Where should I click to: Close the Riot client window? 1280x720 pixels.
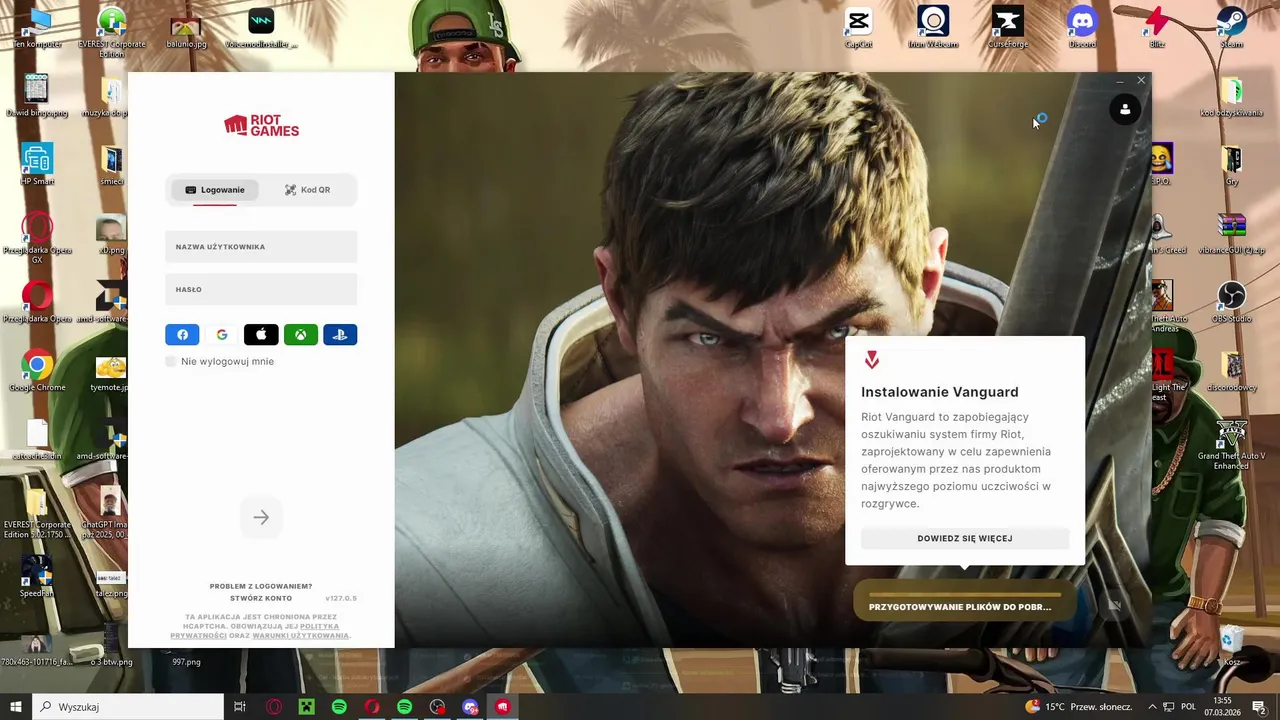pos(1141,81)
